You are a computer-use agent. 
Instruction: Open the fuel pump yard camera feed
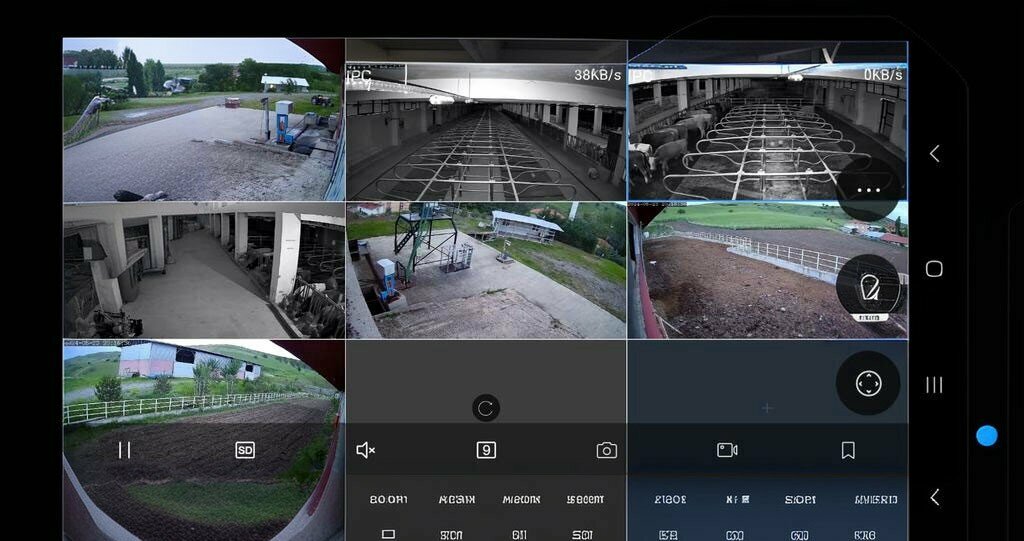[204, 120]
